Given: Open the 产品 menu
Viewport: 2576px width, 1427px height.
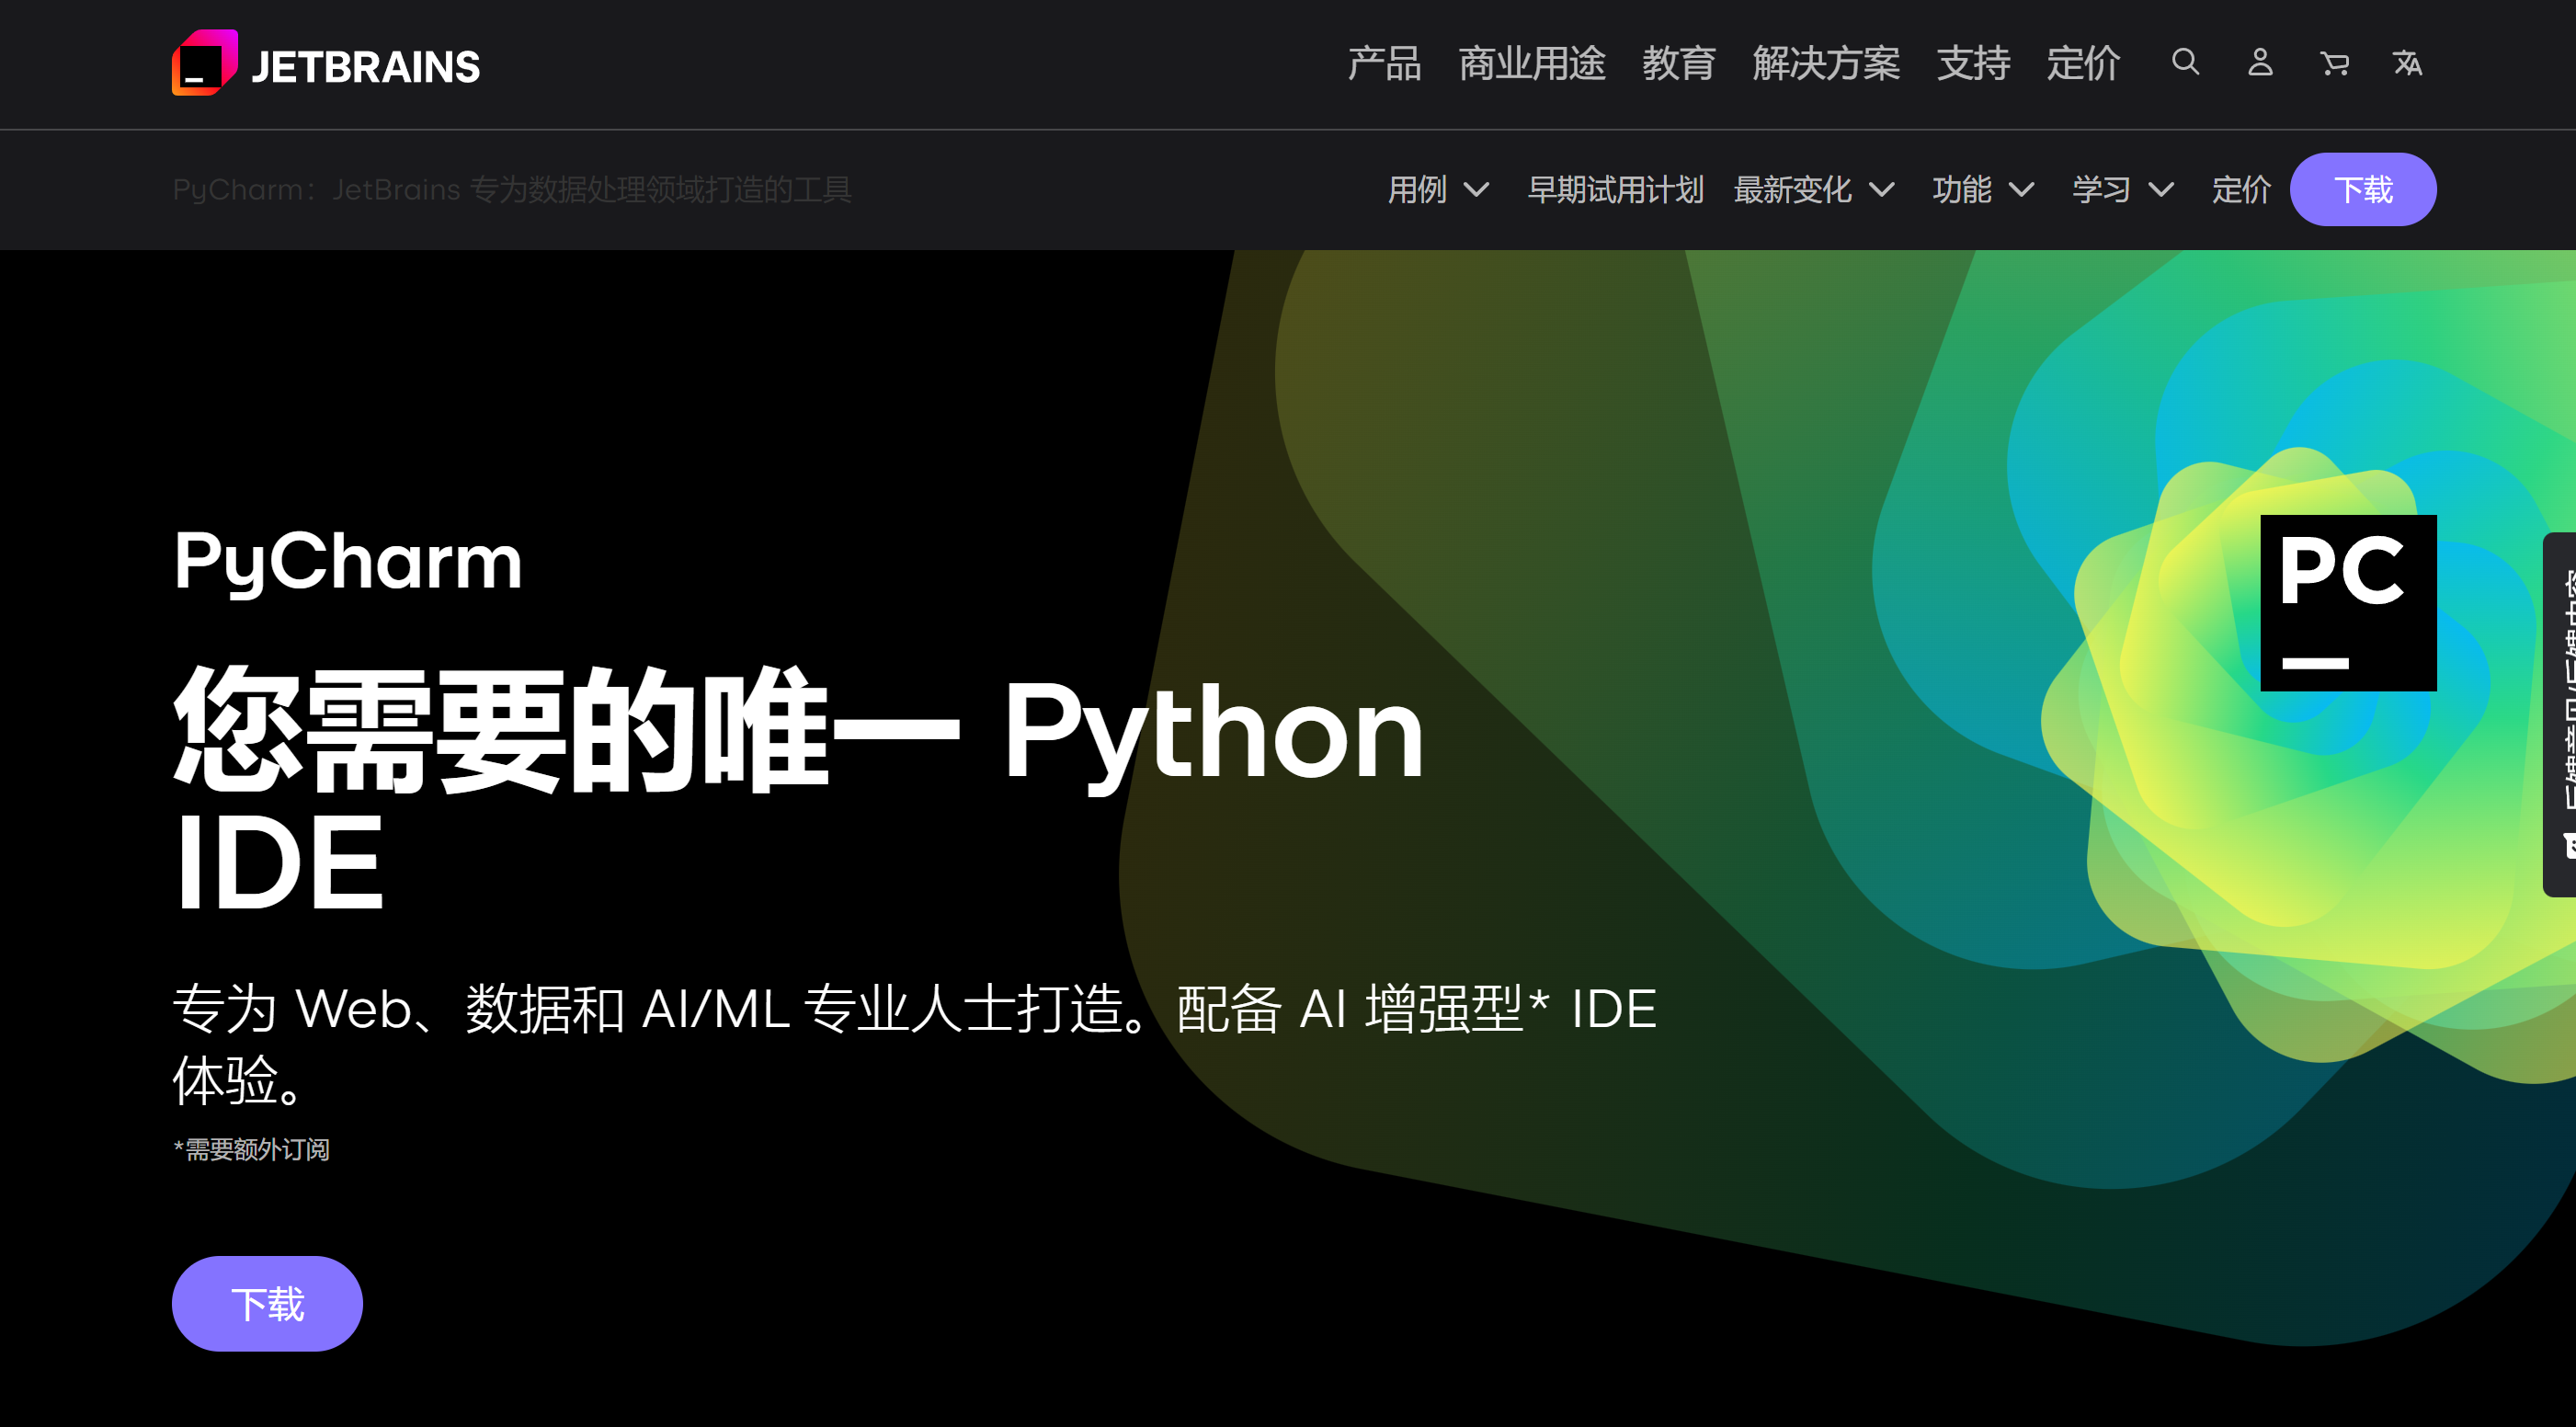Looking at the screenshot, I should click(1384, 64).
